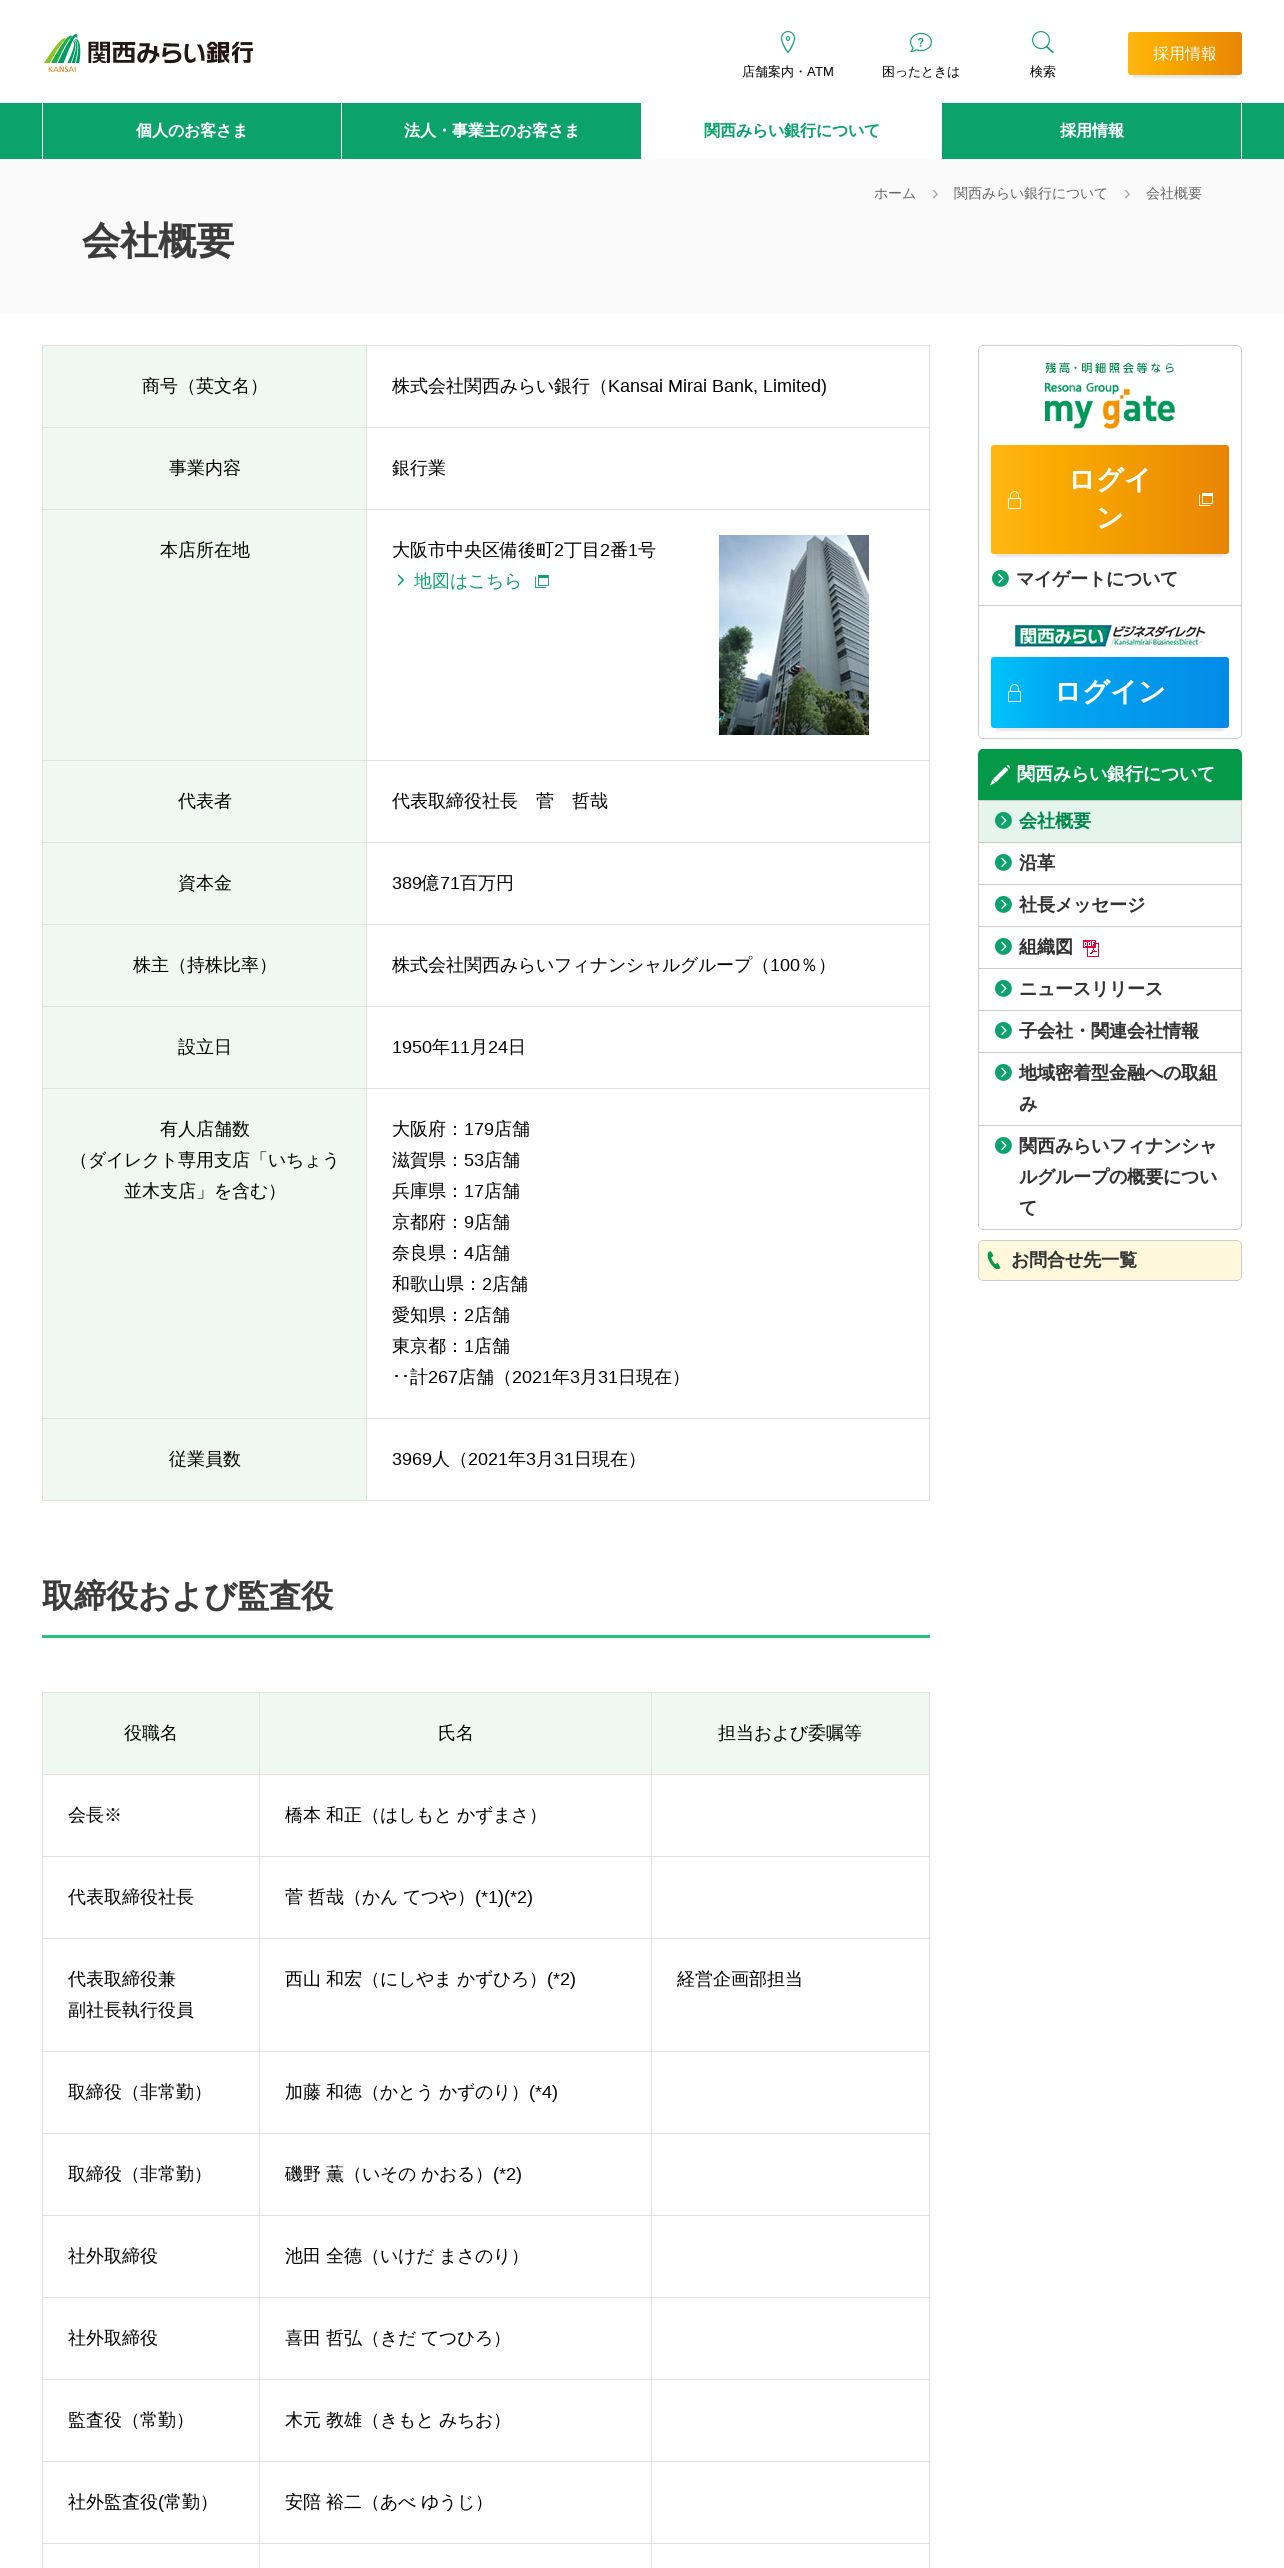The width and height of the screenshot is (1284, 2568).
Task: Open 沿革 in the sidebar
Action: [1110, 863]
